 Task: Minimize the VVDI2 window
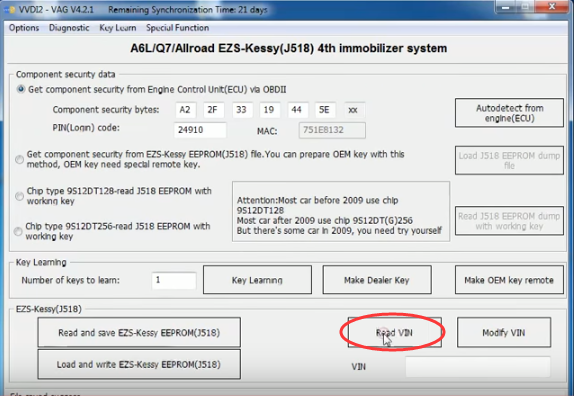tap(506, 7)
